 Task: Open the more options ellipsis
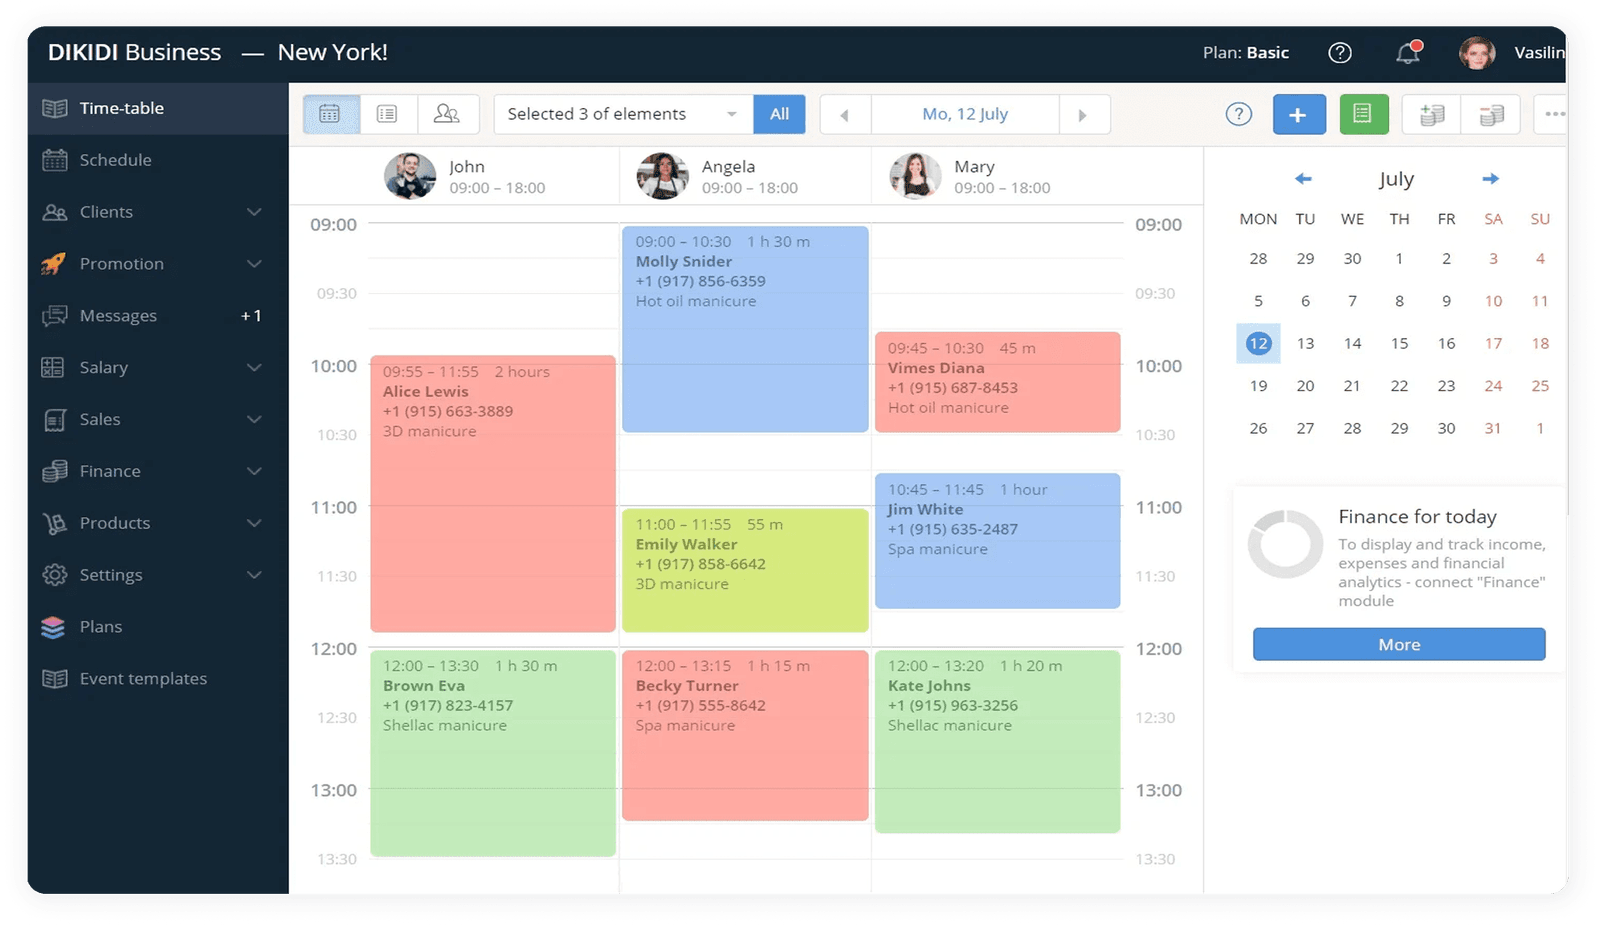(x=1553, y=114)
